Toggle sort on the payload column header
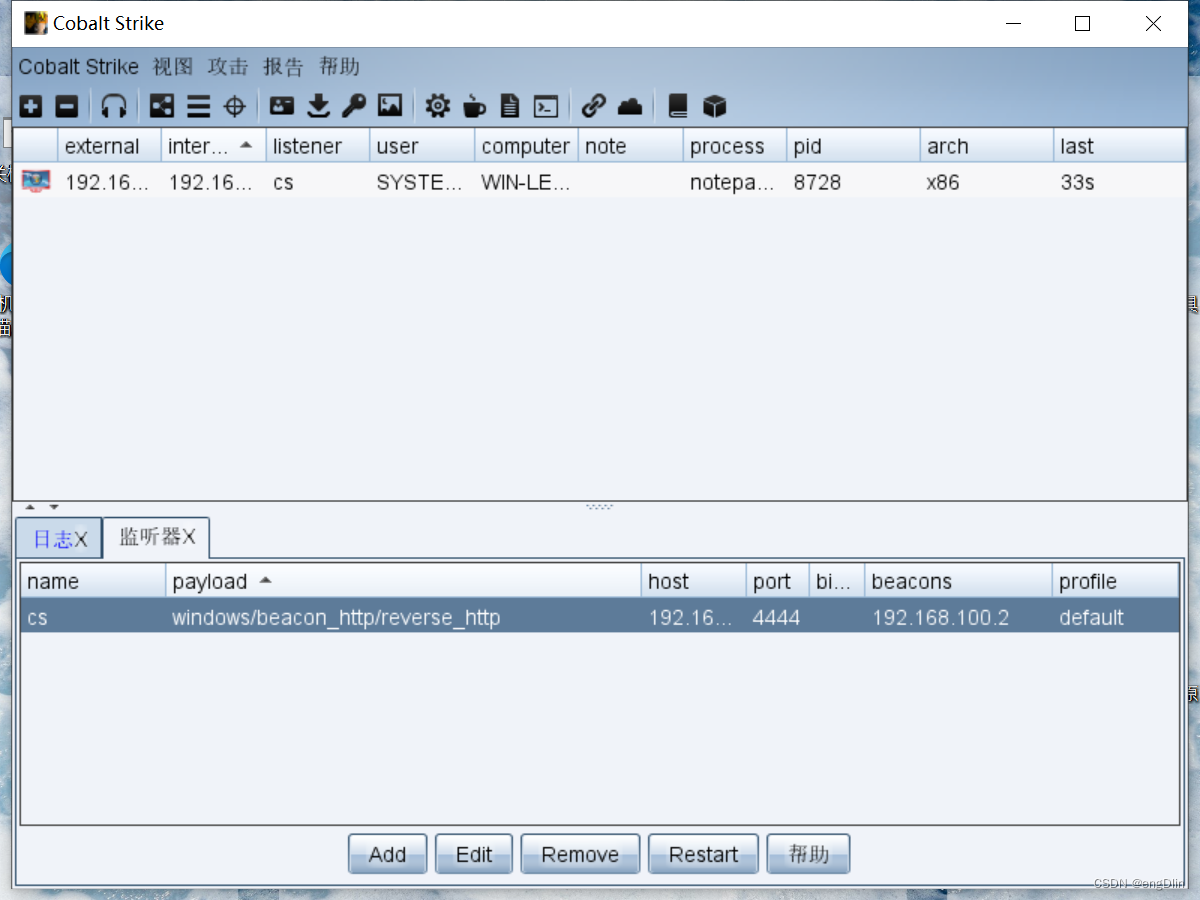This screenshot has width=1200, height=900. [403, 581]
